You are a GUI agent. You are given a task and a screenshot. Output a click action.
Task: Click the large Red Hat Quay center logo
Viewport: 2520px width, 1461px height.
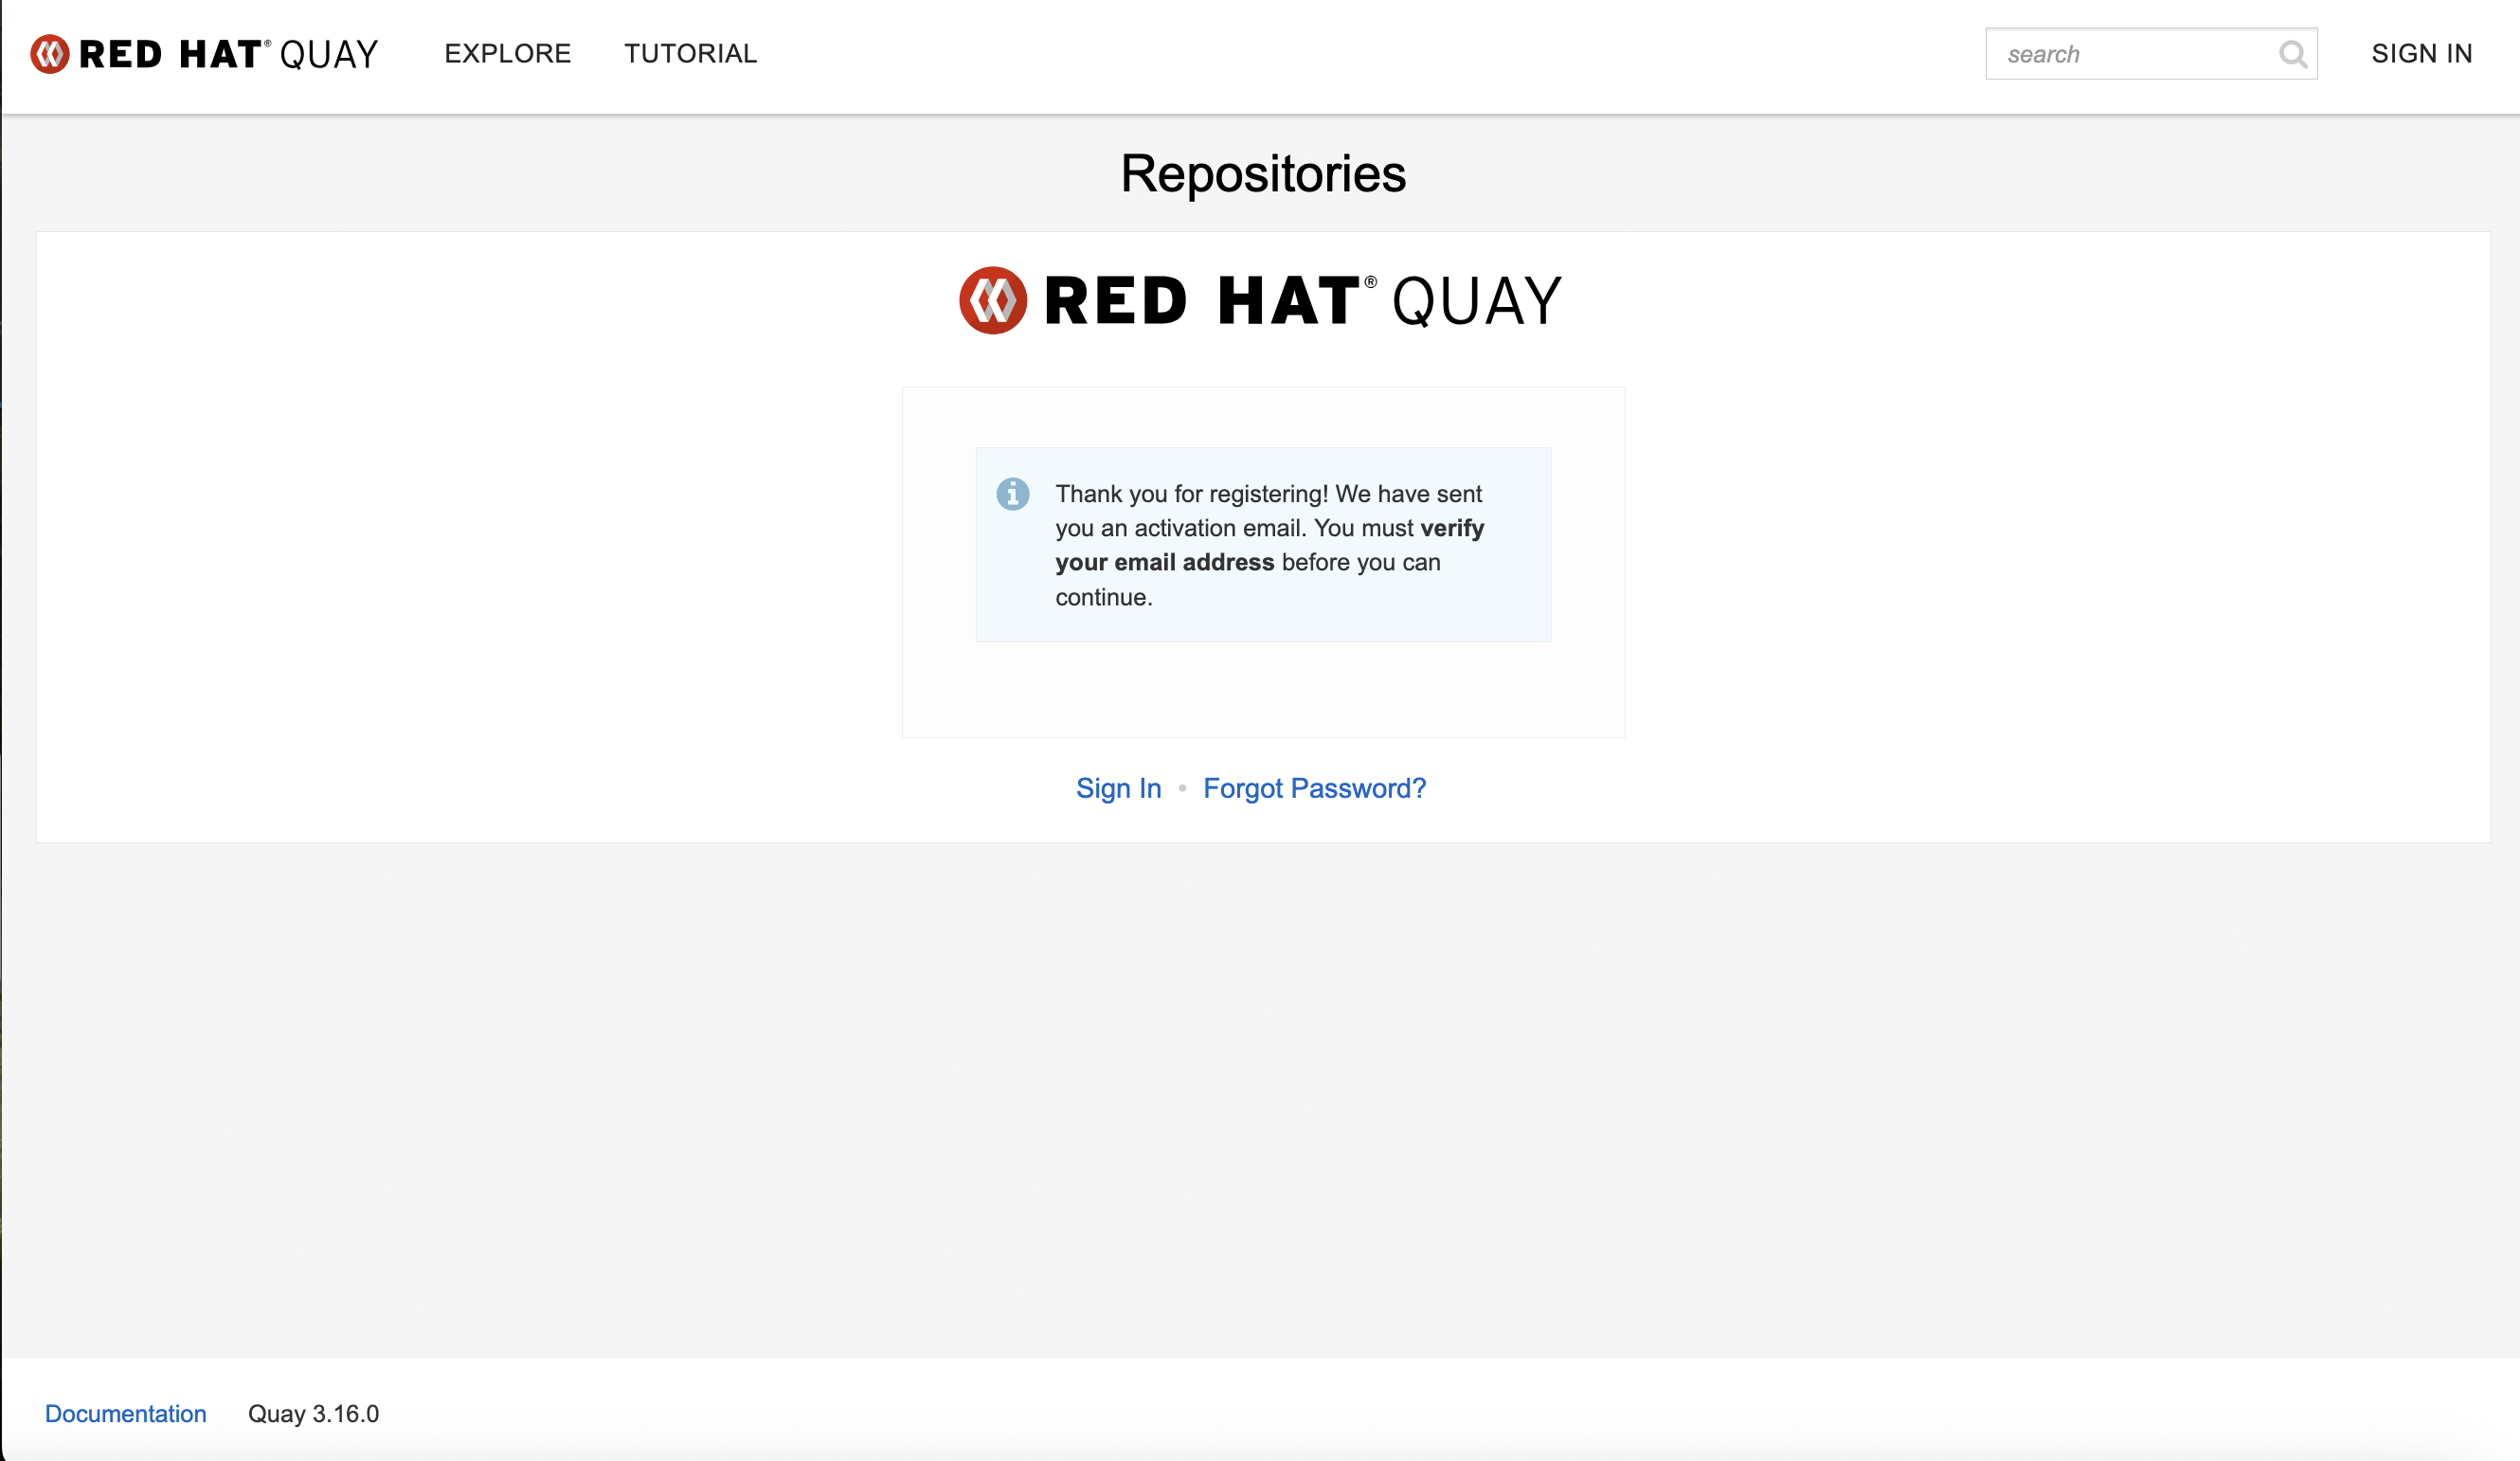[x=1260, y=300]
